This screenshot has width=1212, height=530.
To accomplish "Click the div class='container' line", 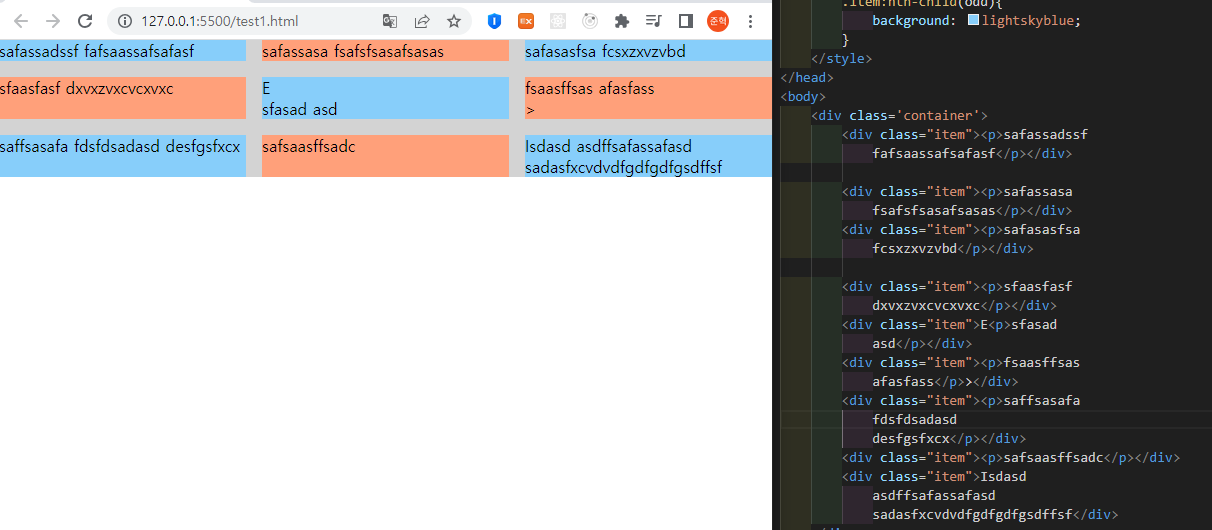I will [899, 115].
